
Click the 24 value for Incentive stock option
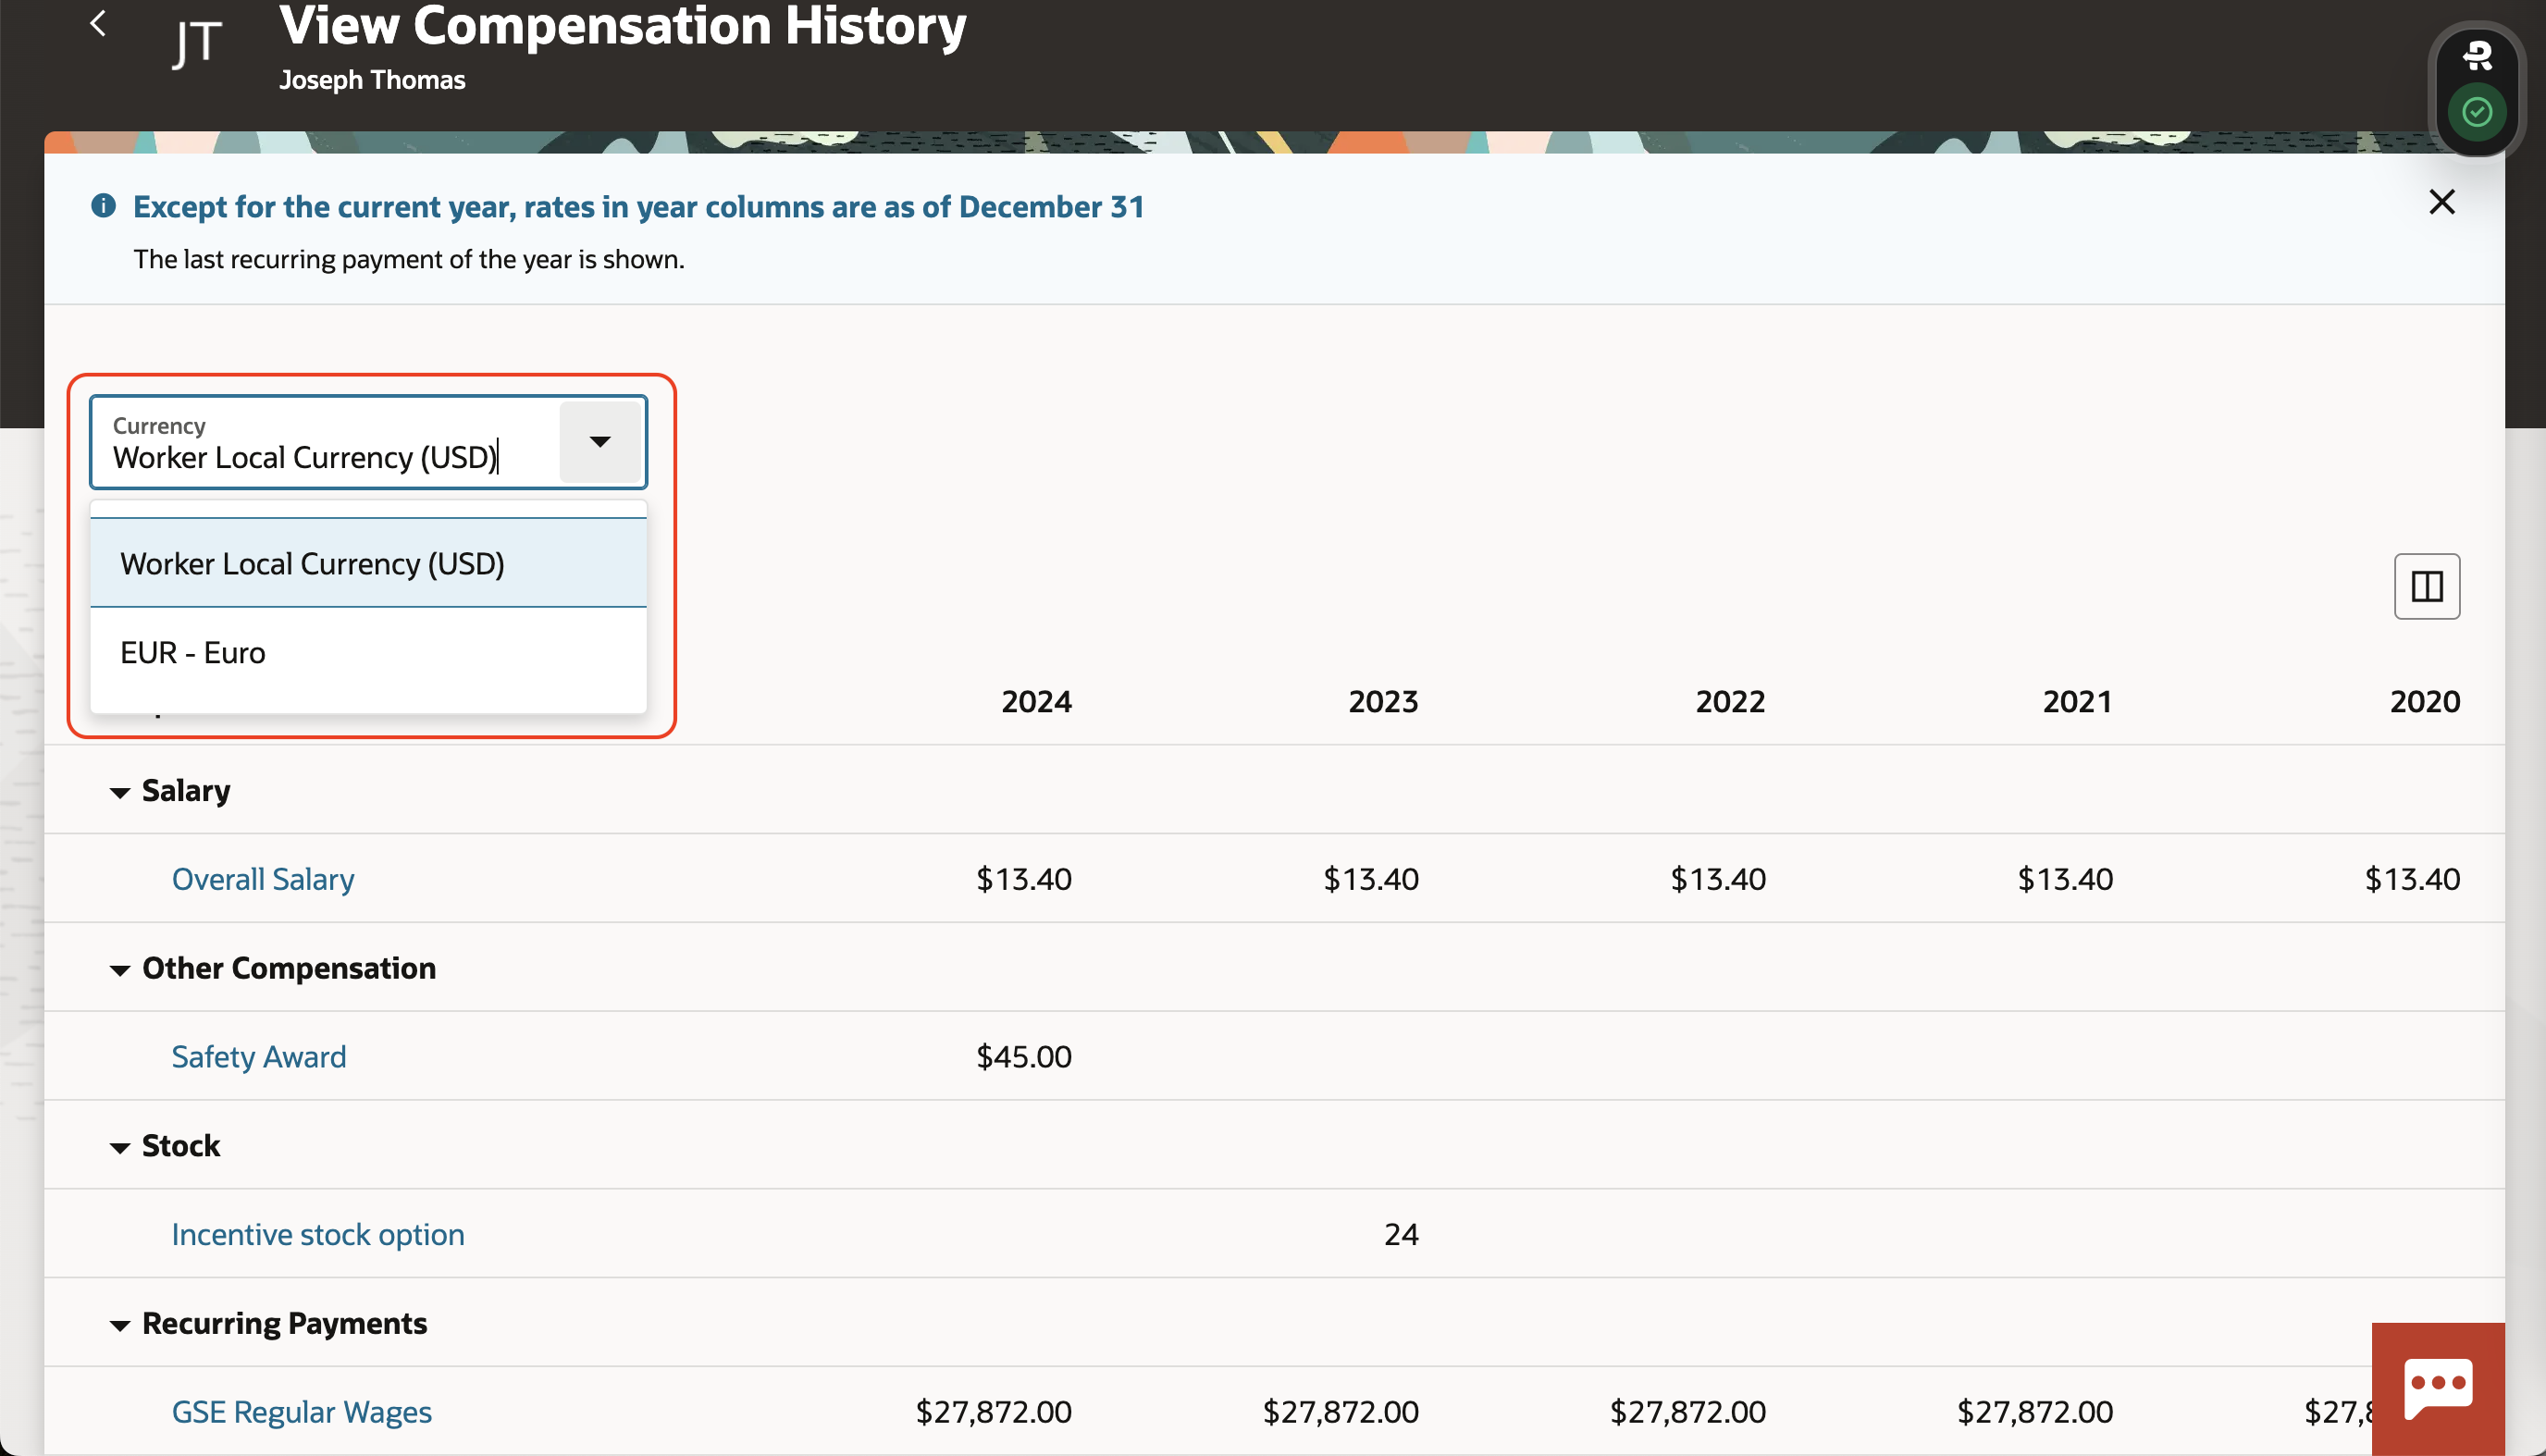pyautogui.click(x=1401, y=1234)
